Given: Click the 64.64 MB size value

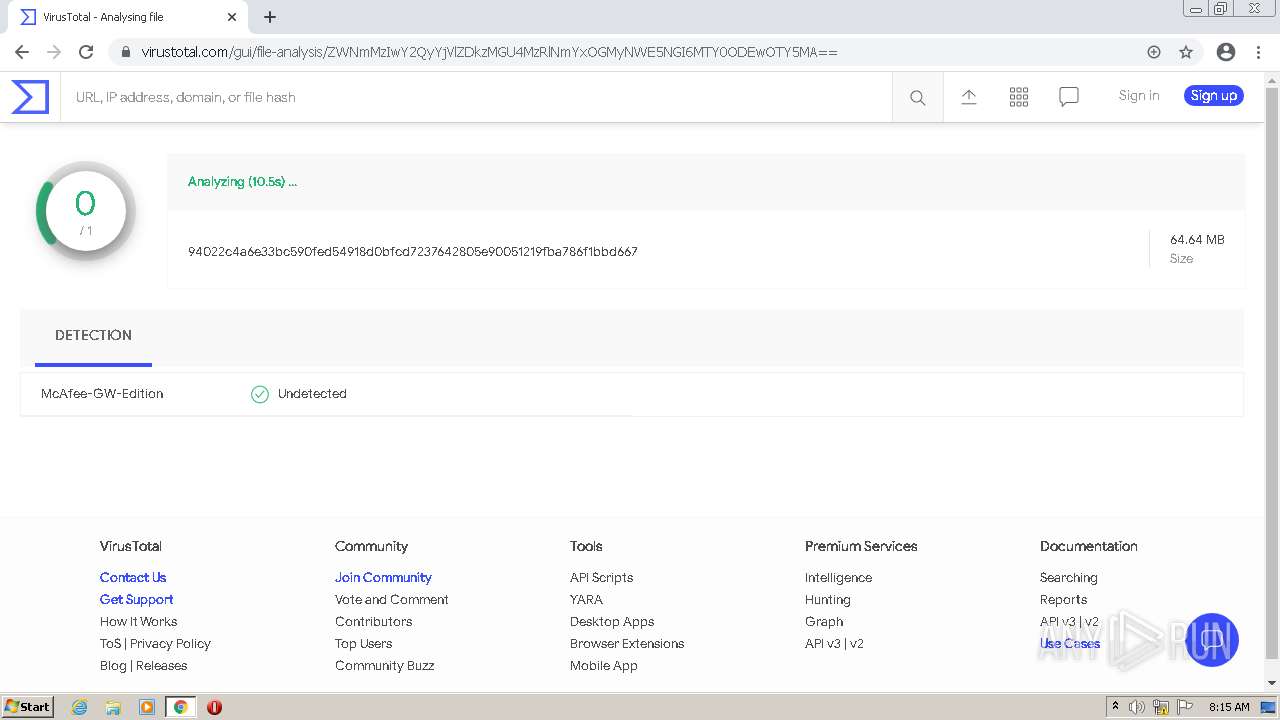Looking at the screenshot, I should (1197, 240).
